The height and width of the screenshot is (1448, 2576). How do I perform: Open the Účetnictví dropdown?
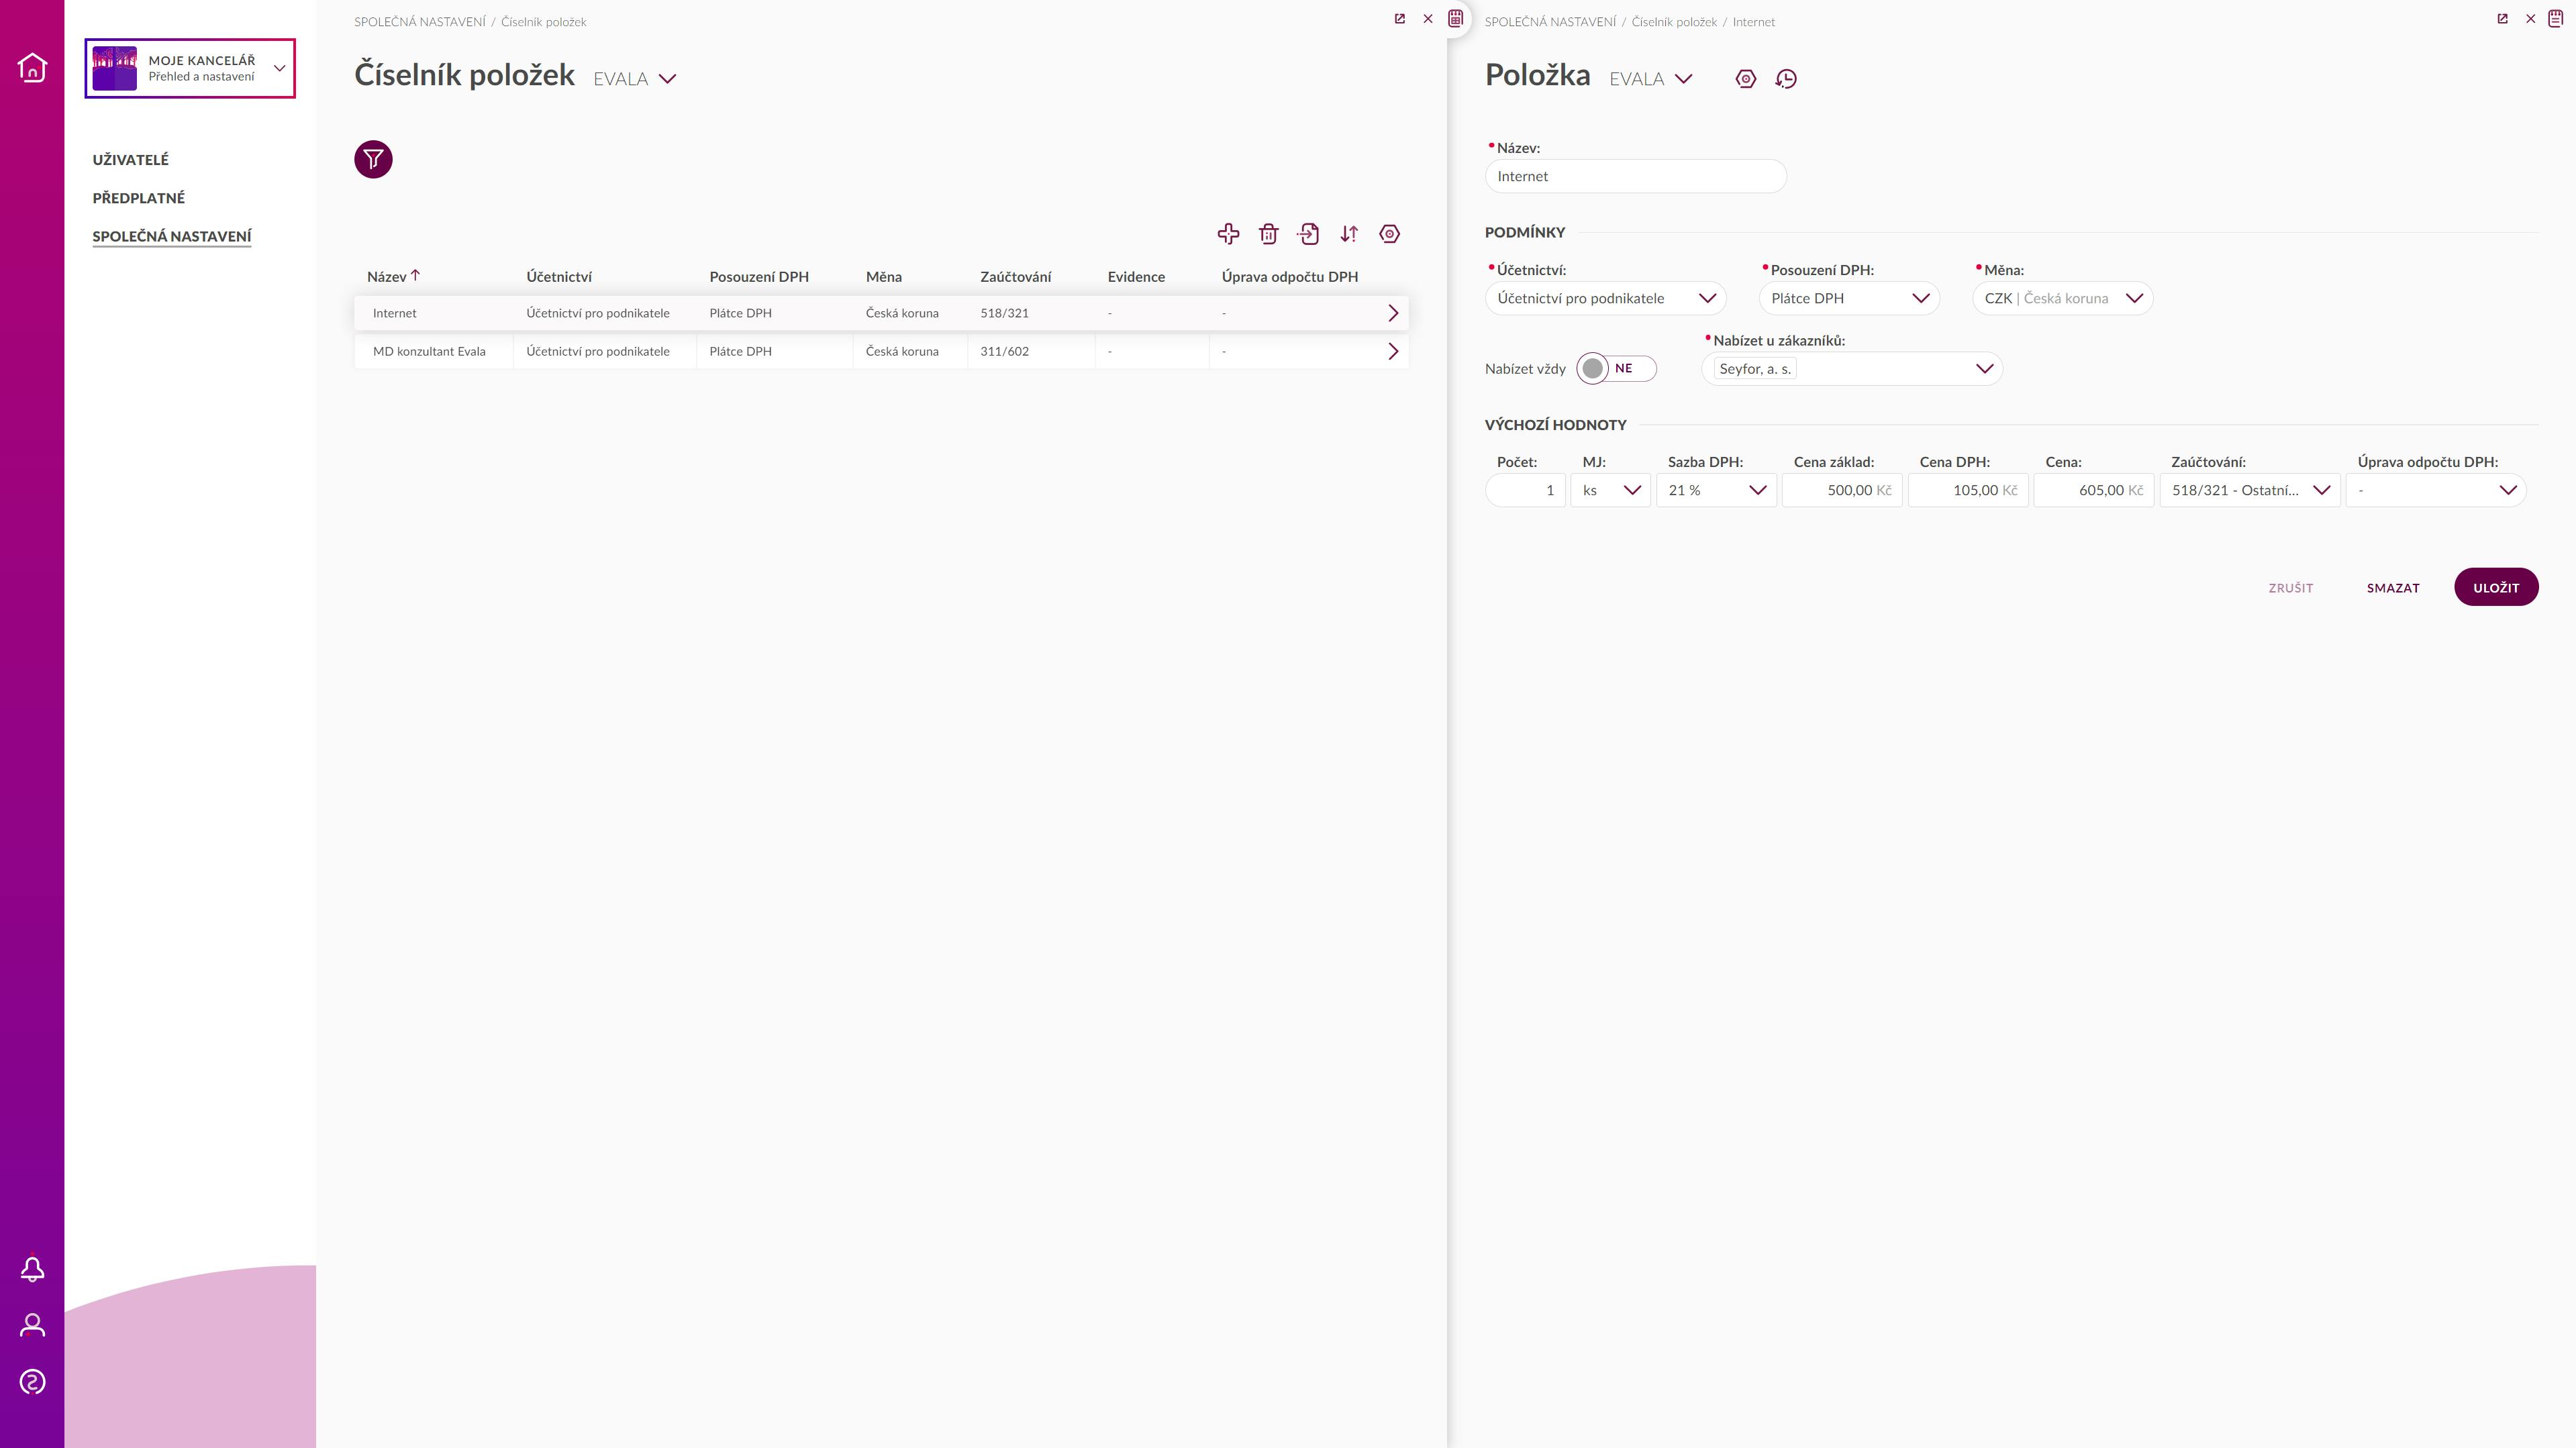[1606, 298]
